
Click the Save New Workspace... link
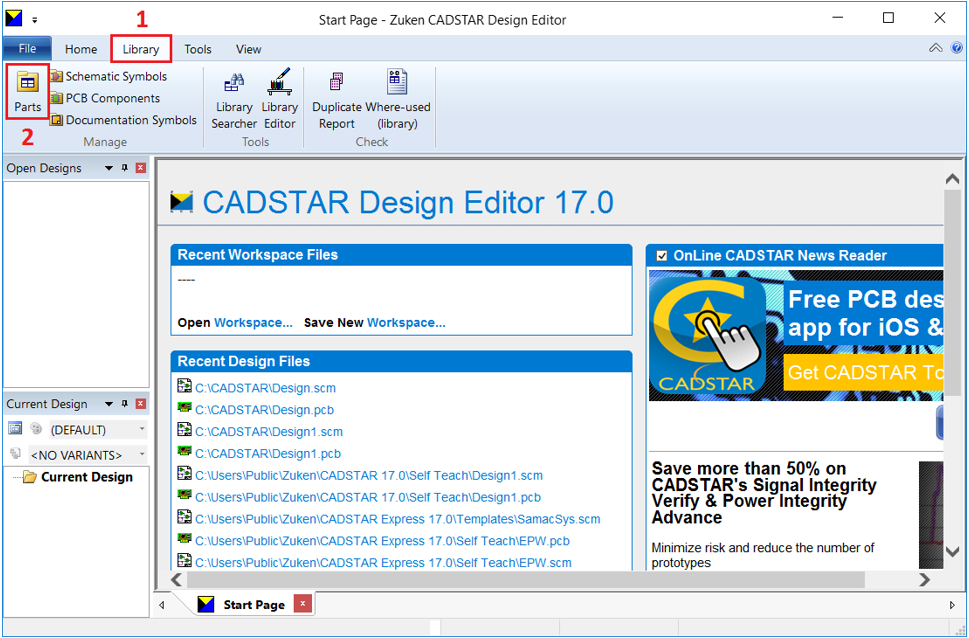click(x=406, y=323)
